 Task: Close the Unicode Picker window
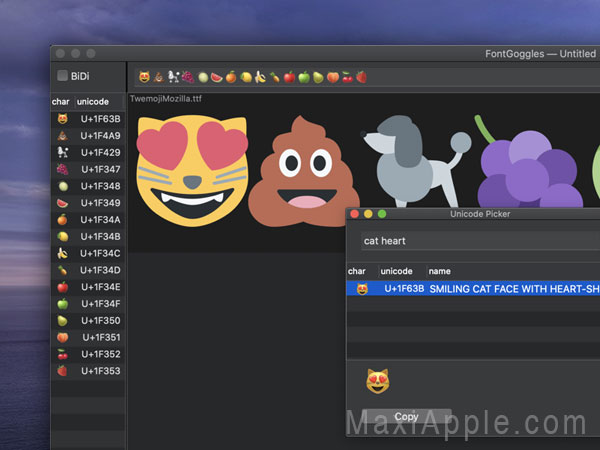coord(355,214)
